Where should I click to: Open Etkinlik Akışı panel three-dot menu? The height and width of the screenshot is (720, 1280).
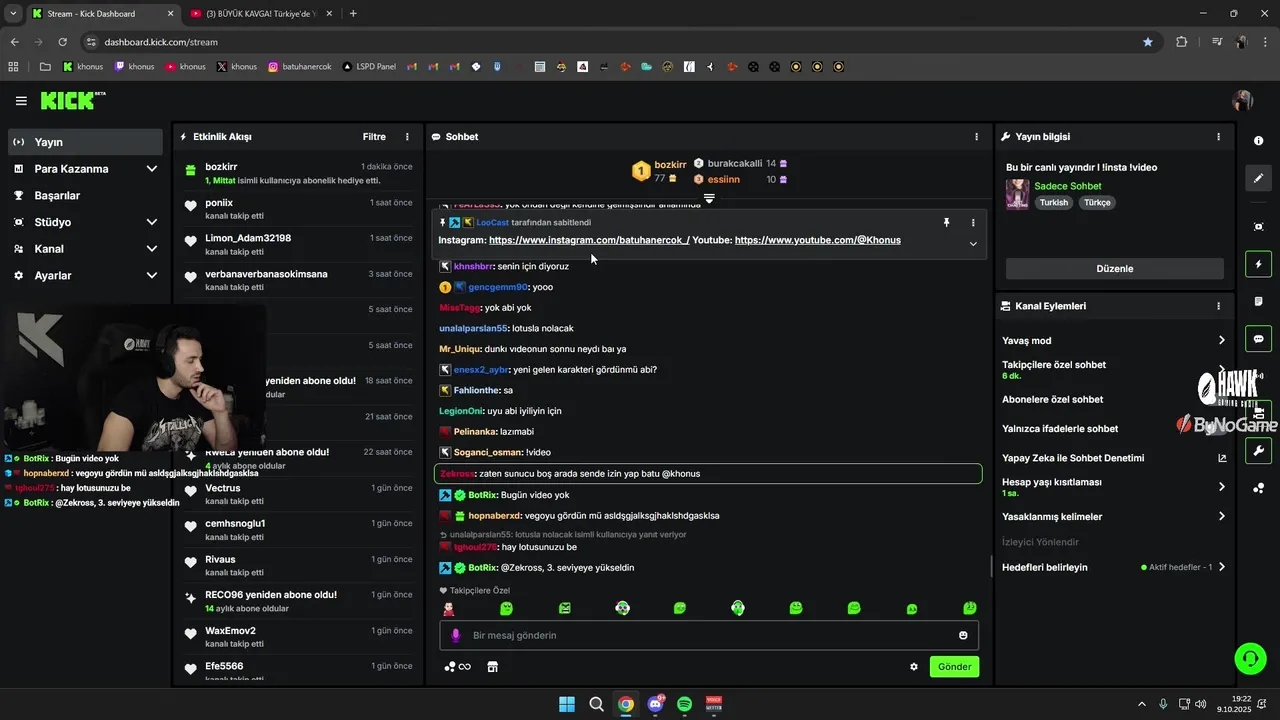[407, 137]
